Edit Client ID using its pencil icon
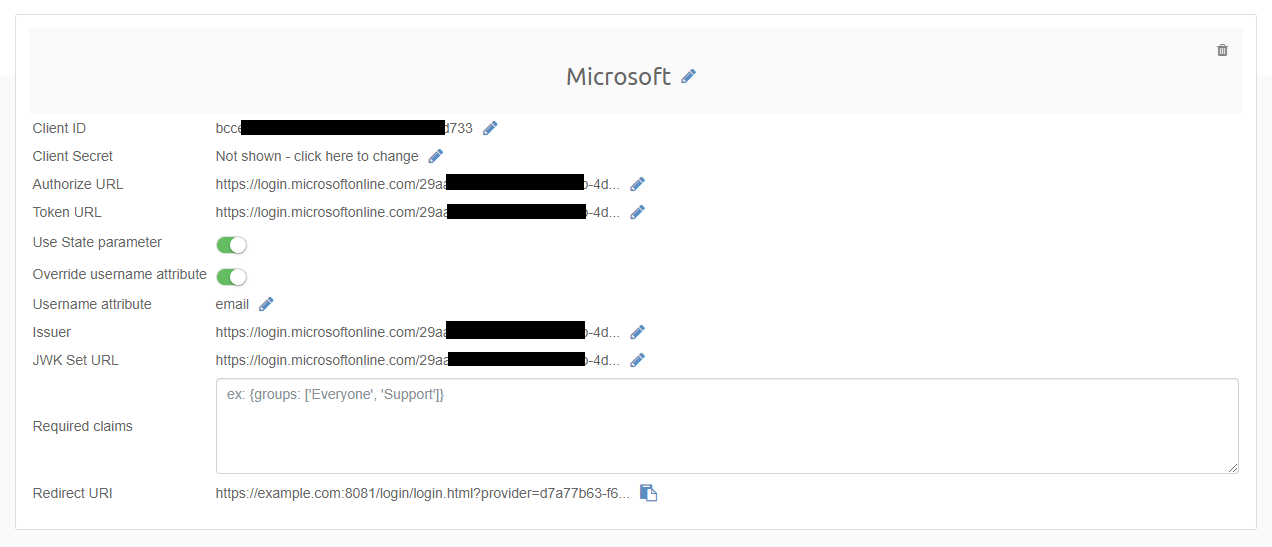 pyautogui.click(x=490, y=128)
